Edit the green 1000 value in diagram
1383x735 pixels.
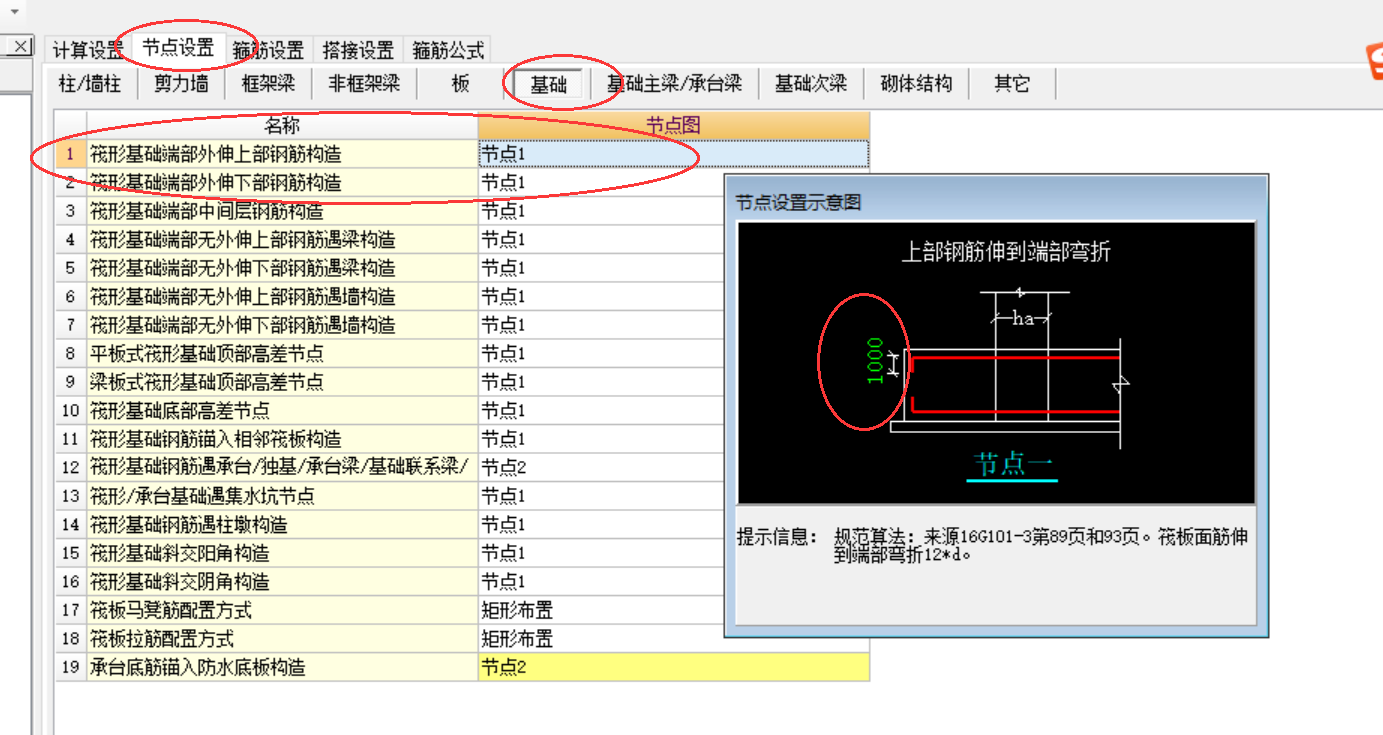coord(875,360)
